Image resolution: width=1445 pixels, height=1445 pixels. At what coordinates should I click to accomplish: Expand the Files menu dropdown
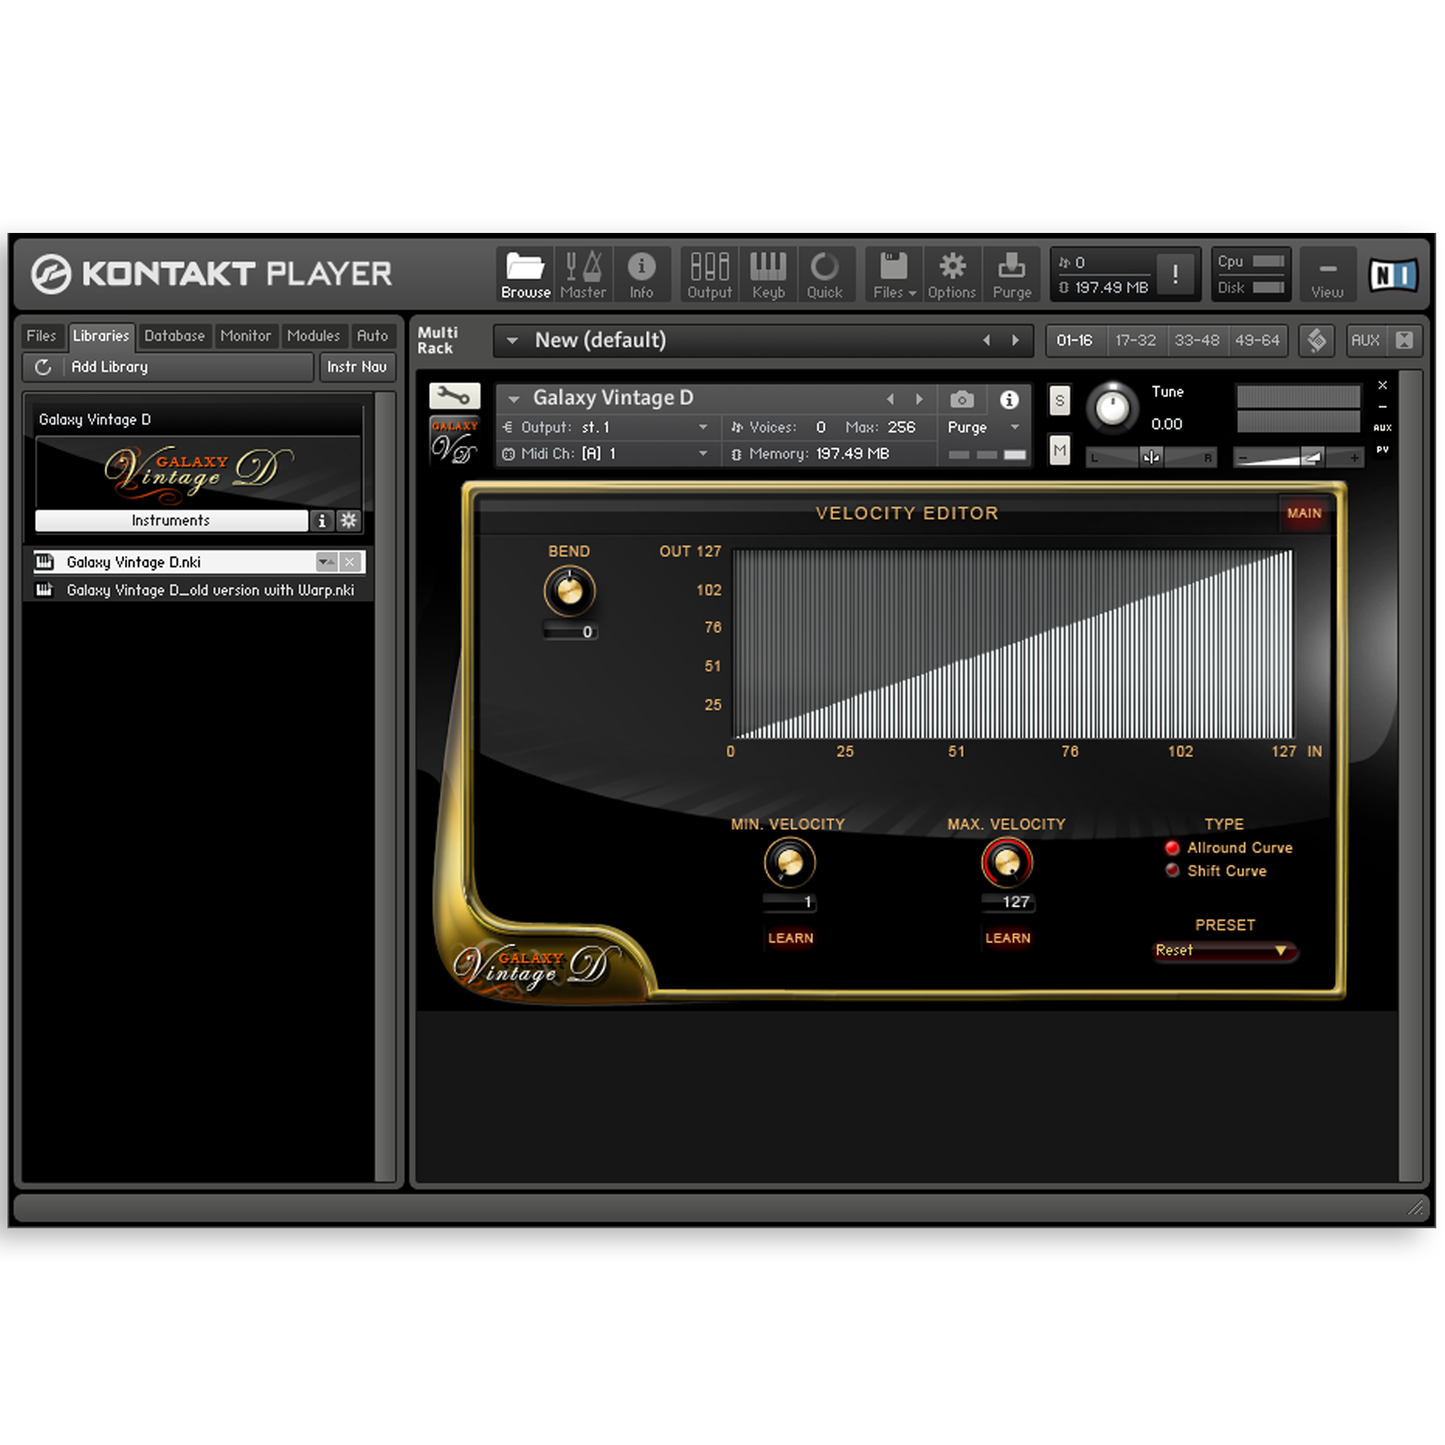[x=894, y=273]
